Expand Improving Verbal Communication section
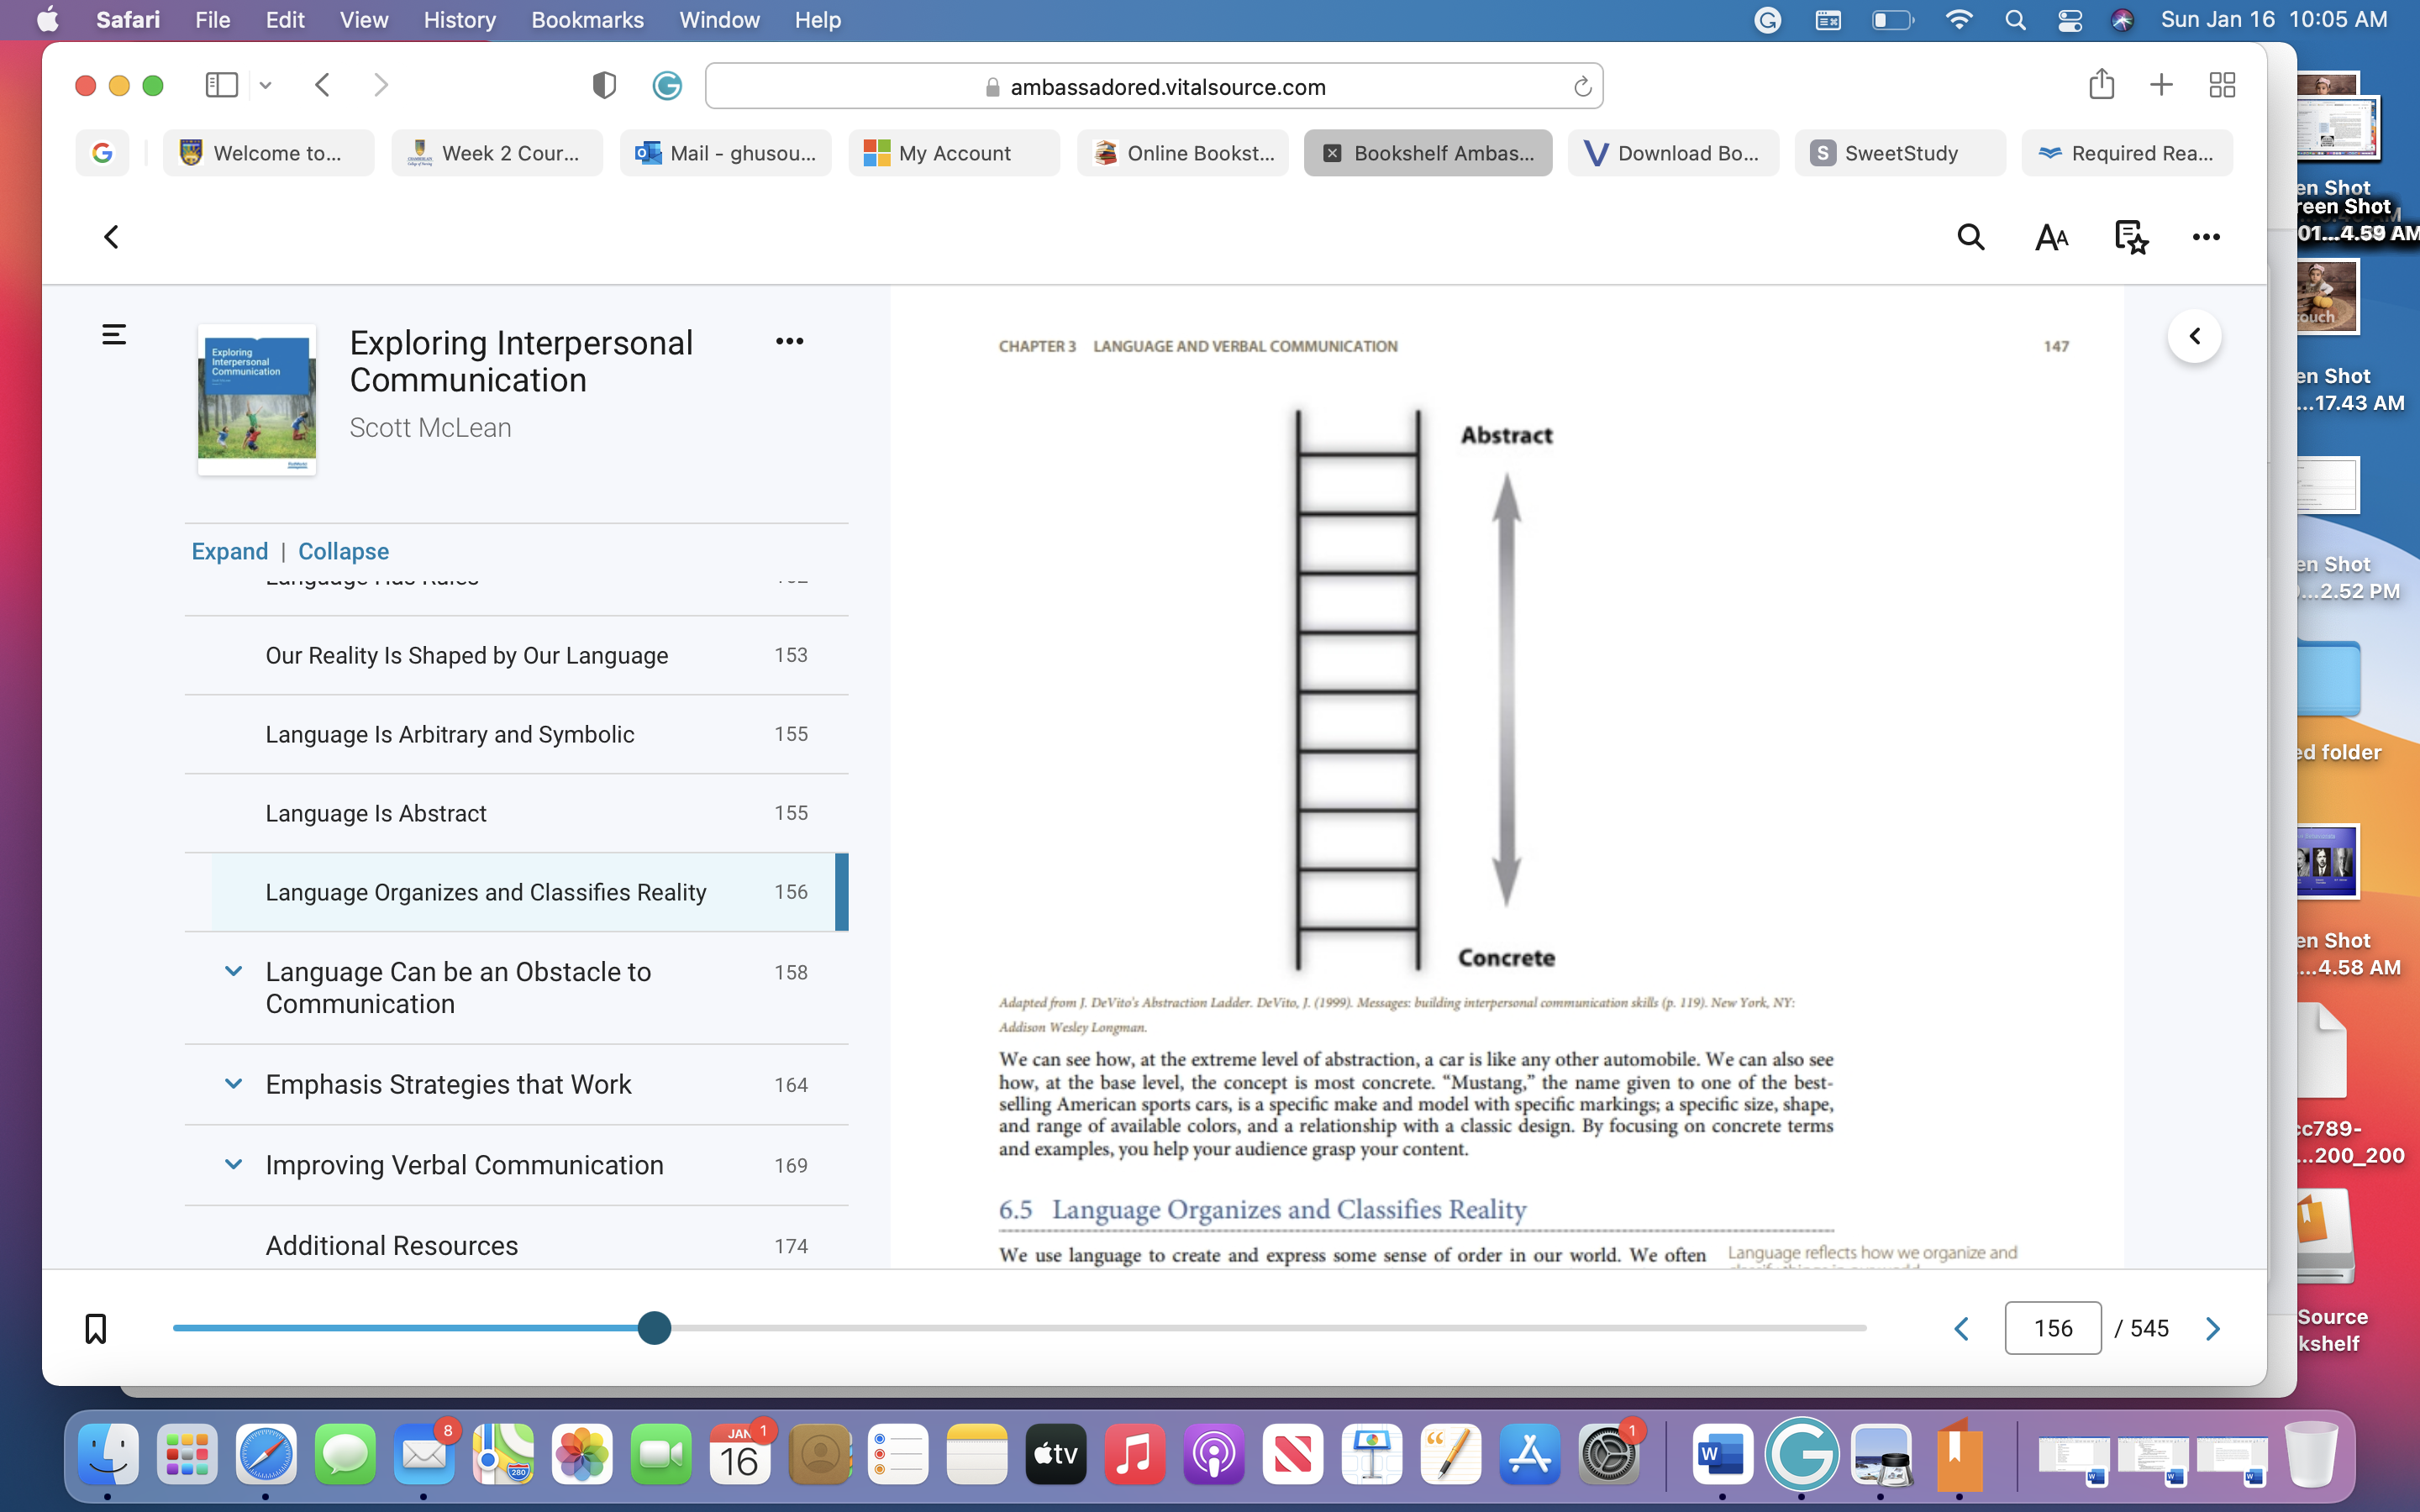 click(233, 1164)
